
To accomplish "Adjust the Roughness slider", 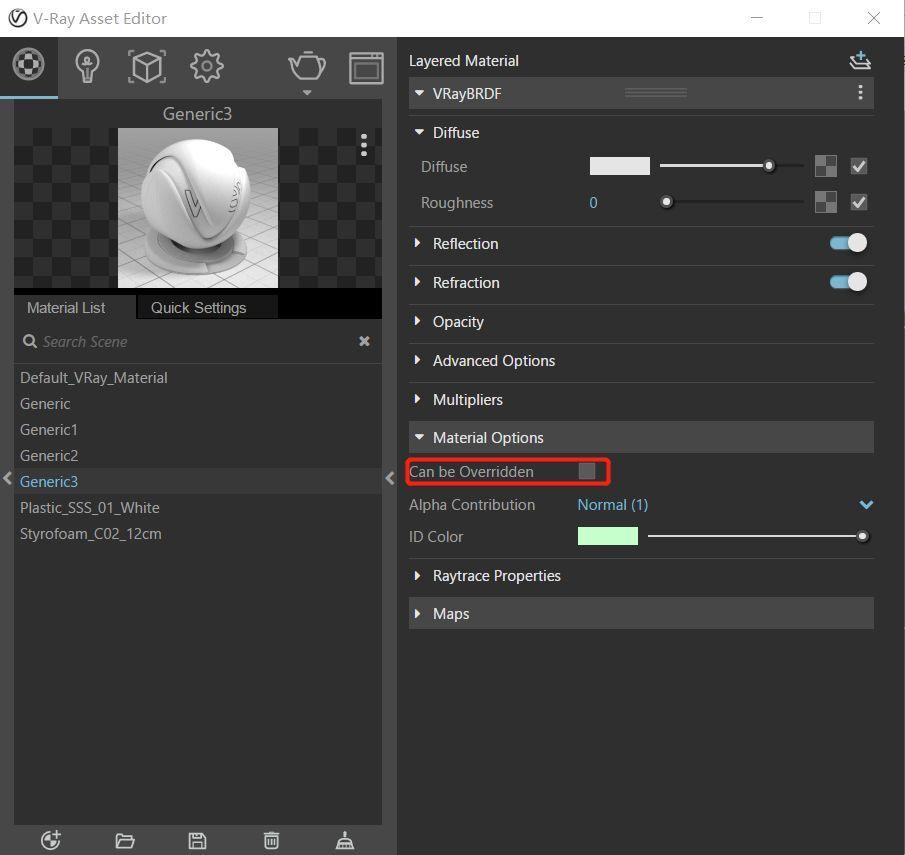I will [732, 202].
